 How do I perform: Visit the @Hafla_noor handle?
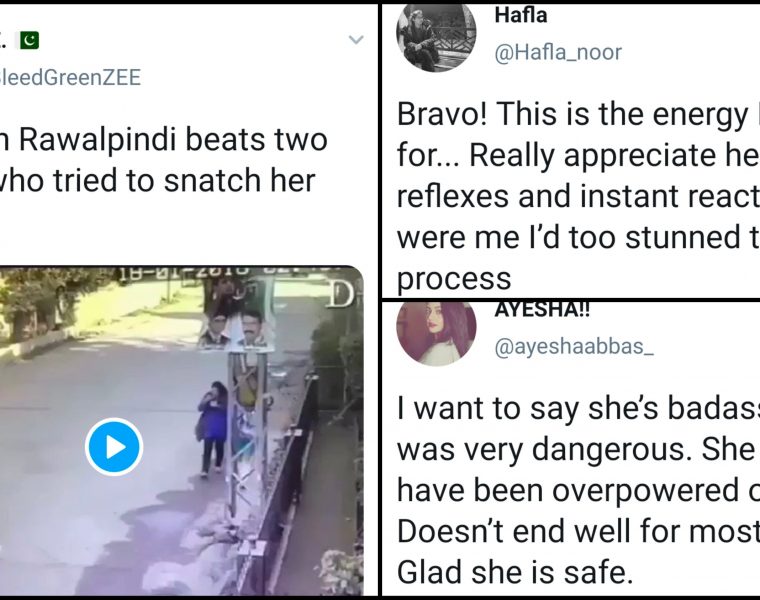[x=557, y=52]
